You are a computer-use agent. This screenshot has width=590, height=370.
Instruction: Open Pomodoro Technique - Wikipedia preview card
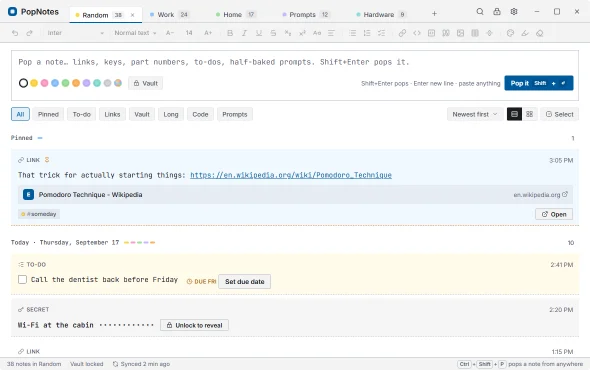click(295, 195)
